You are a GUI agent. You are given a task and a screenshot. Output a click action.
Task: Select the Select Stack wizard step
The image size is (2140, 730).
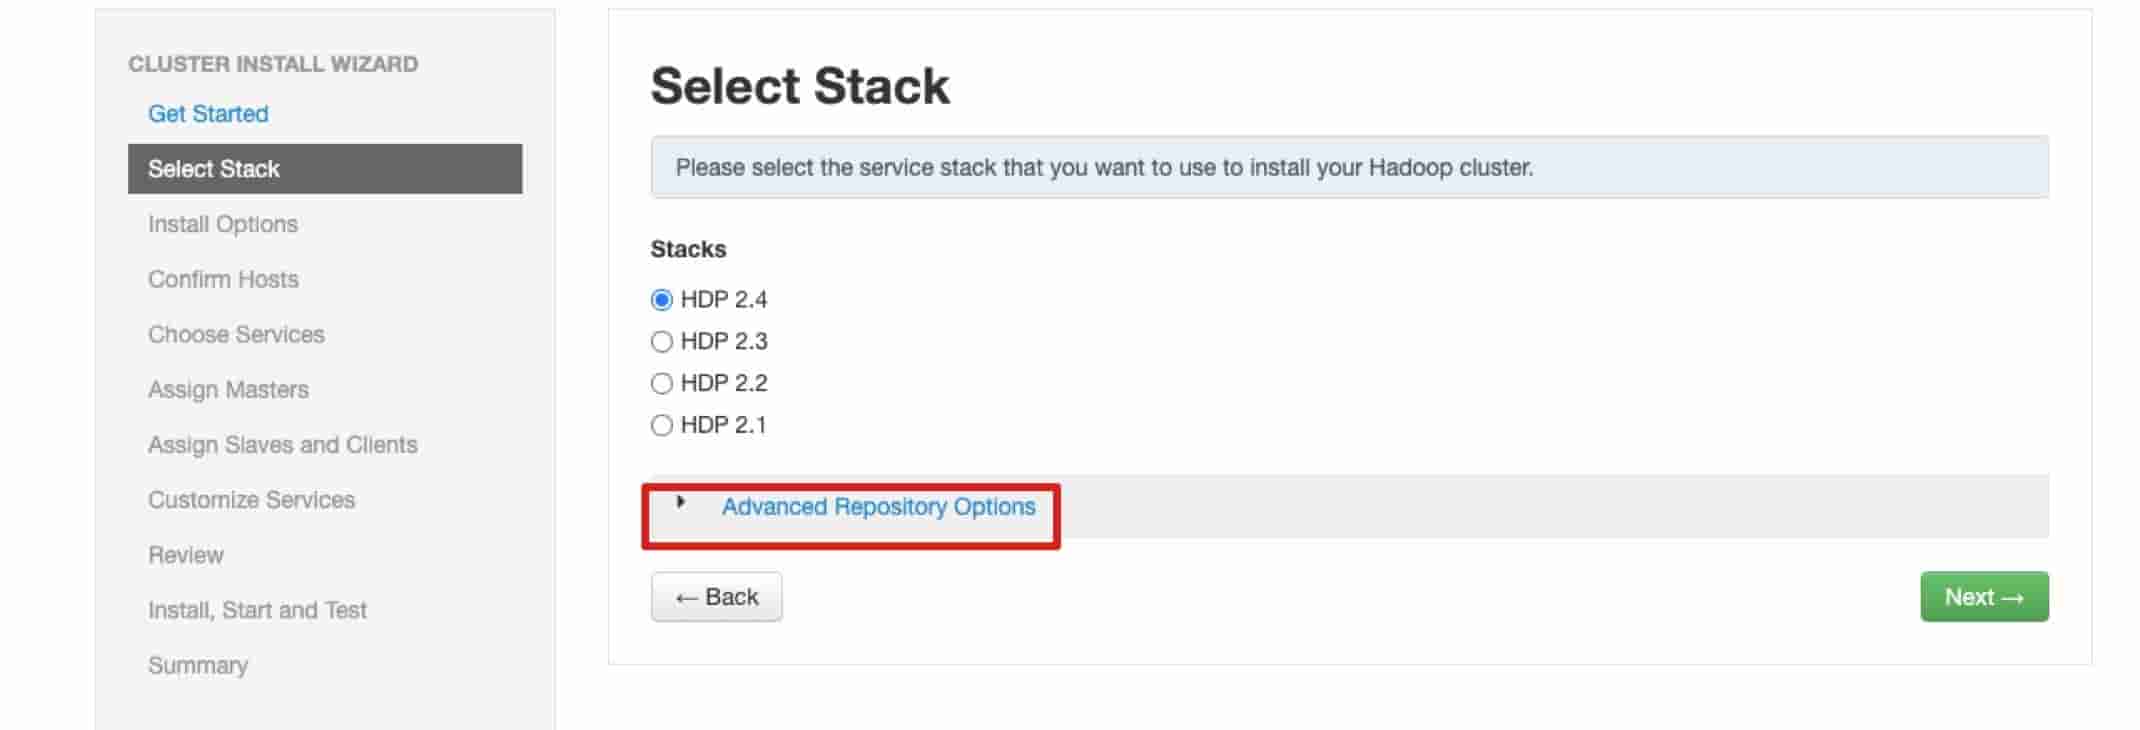[x=325, y=169]
